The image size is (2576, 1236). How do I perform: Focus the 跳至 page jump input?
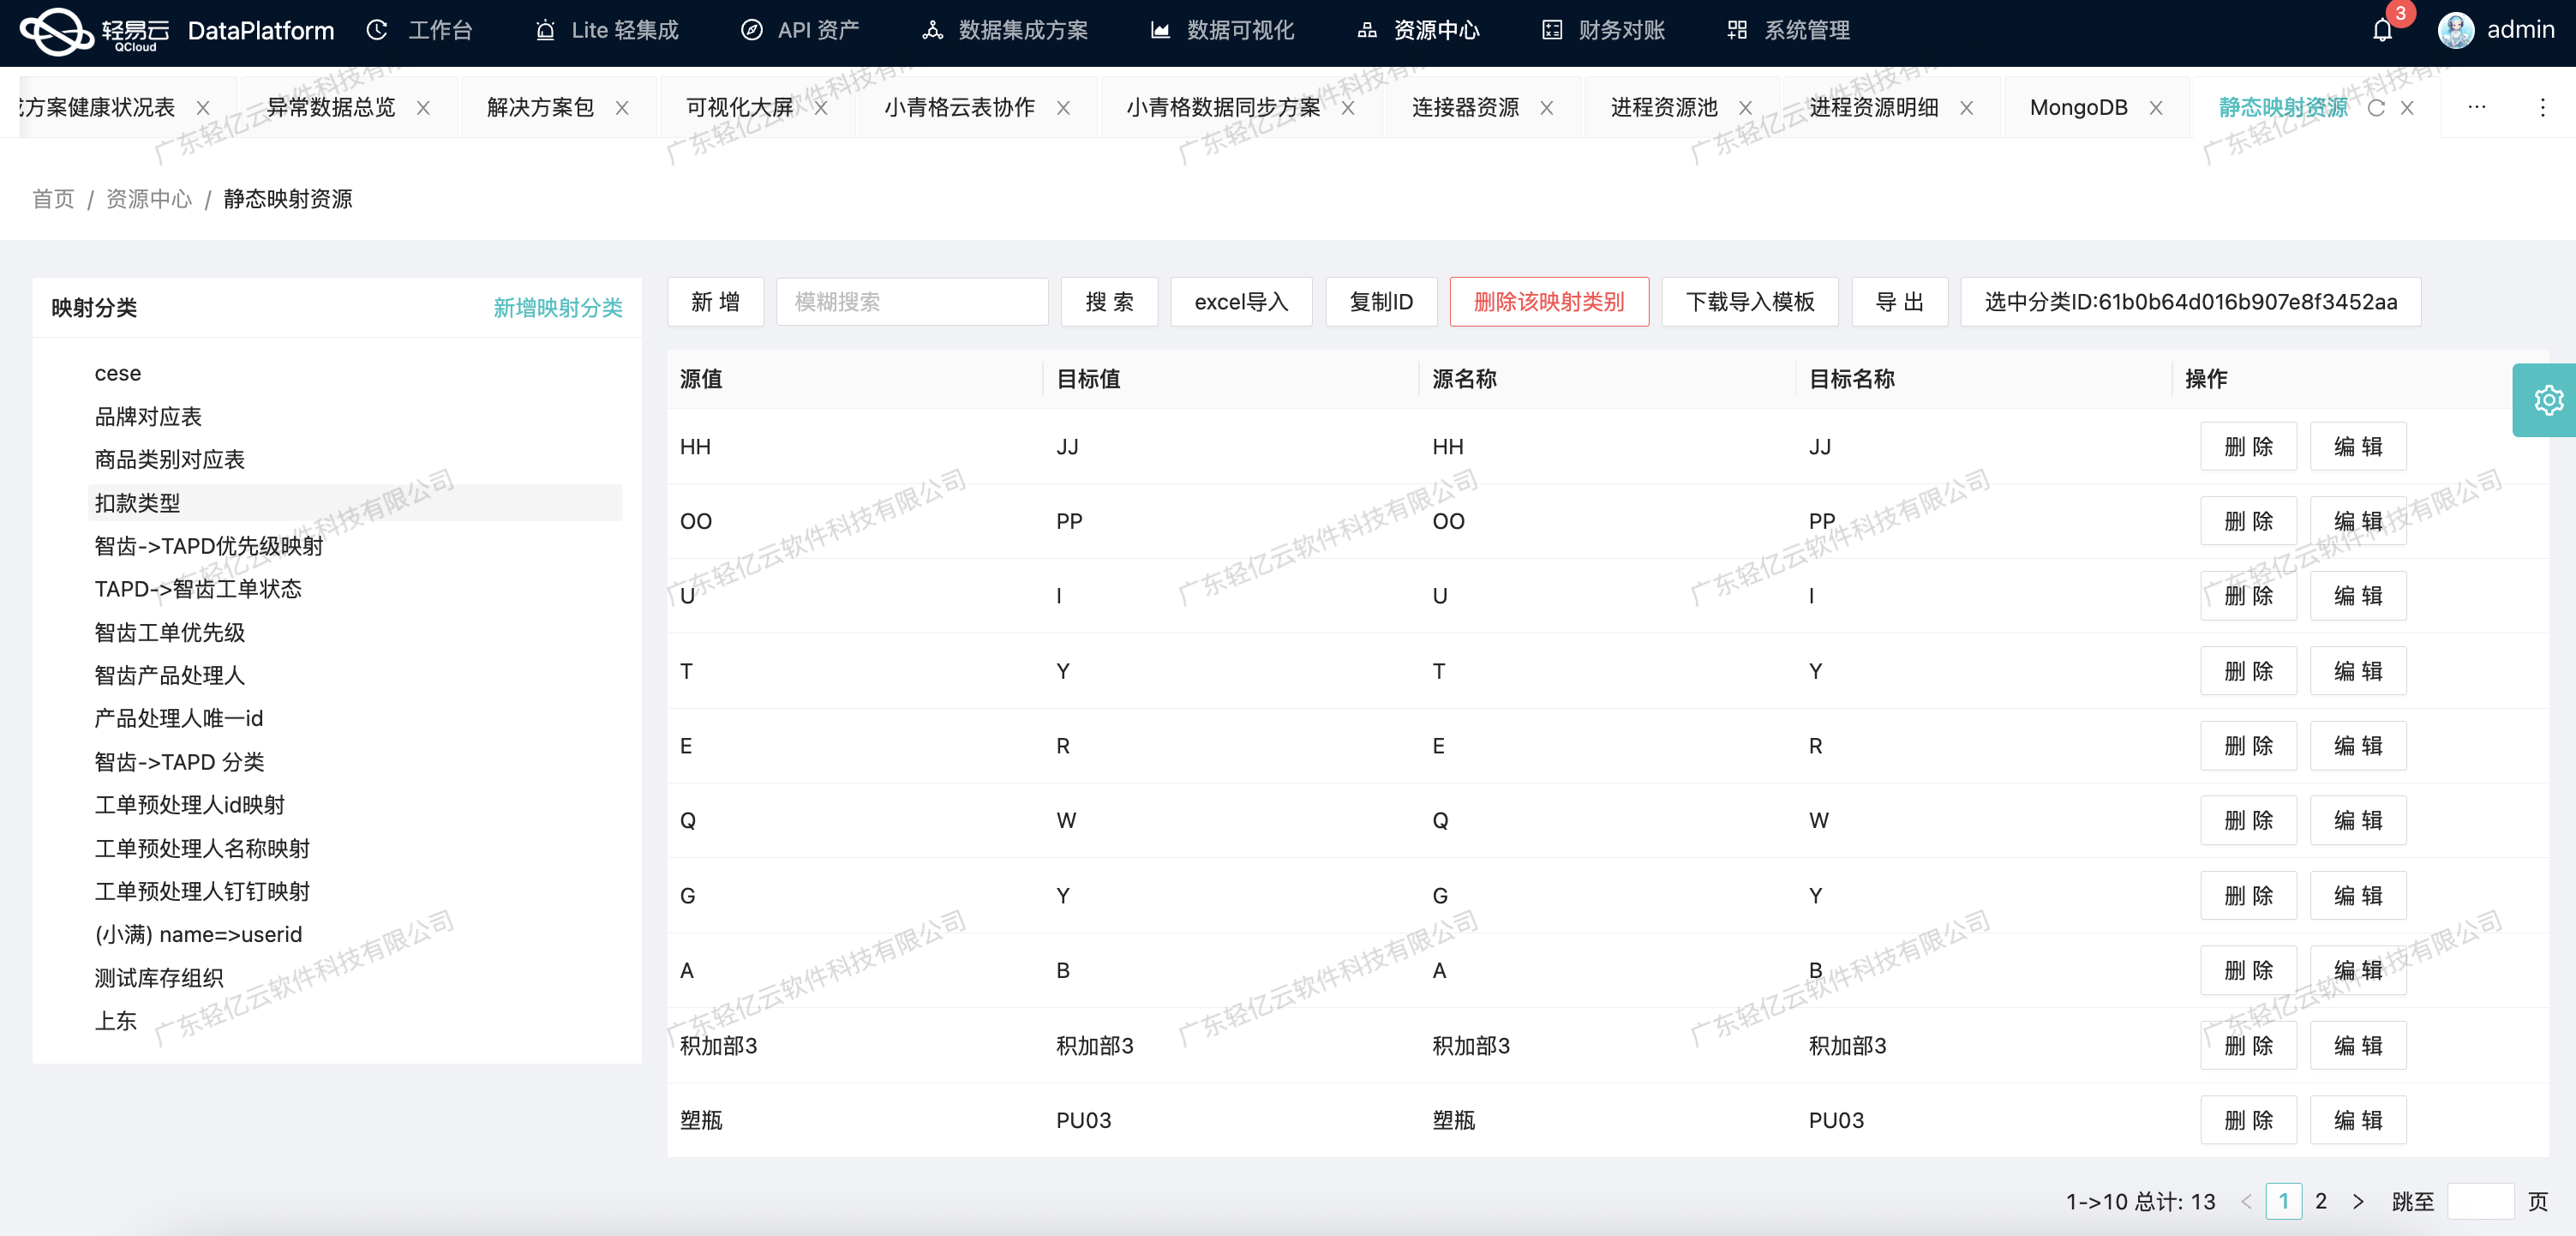pos(2481,1201)
